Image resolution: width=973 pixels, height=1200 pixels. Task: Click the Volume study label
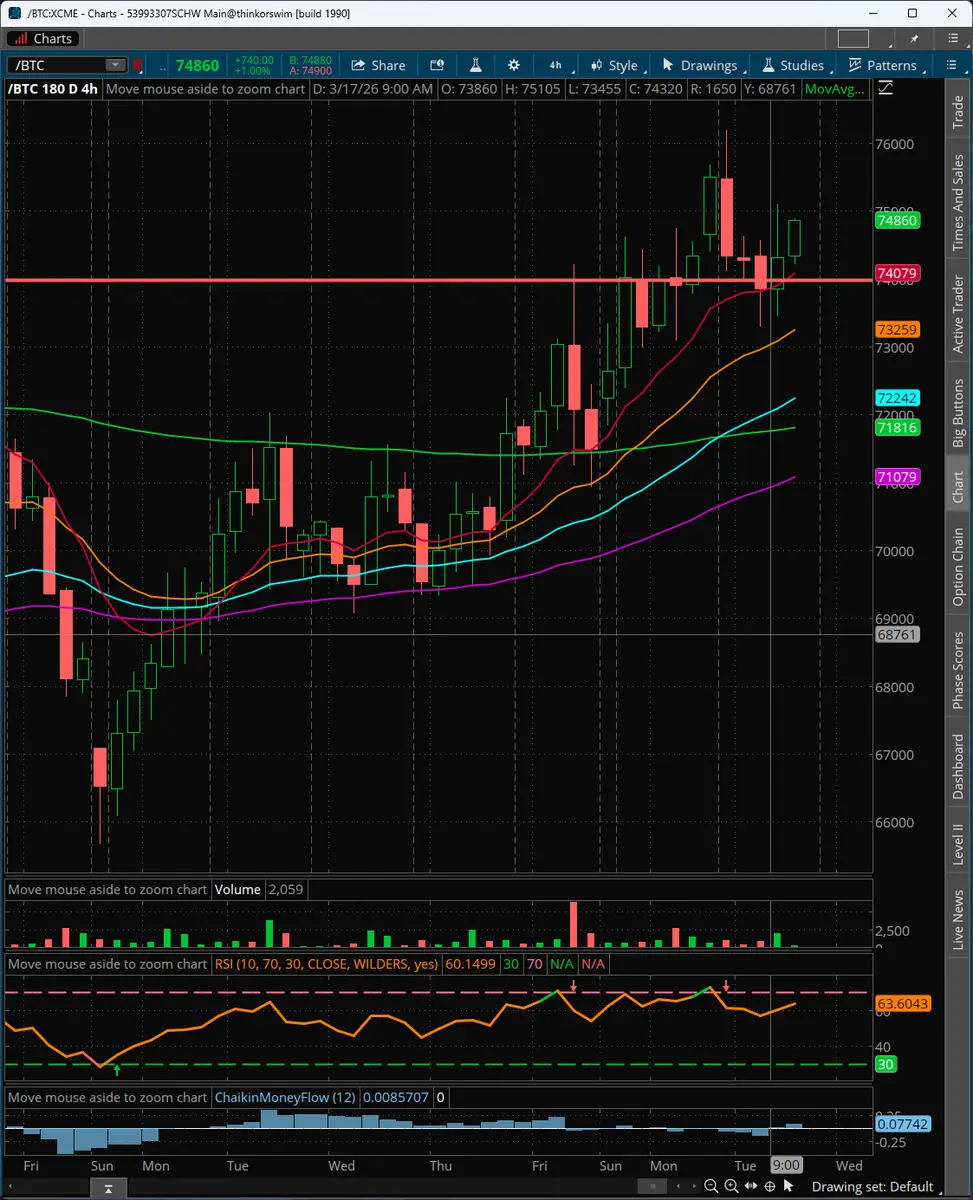click(237, 889)
